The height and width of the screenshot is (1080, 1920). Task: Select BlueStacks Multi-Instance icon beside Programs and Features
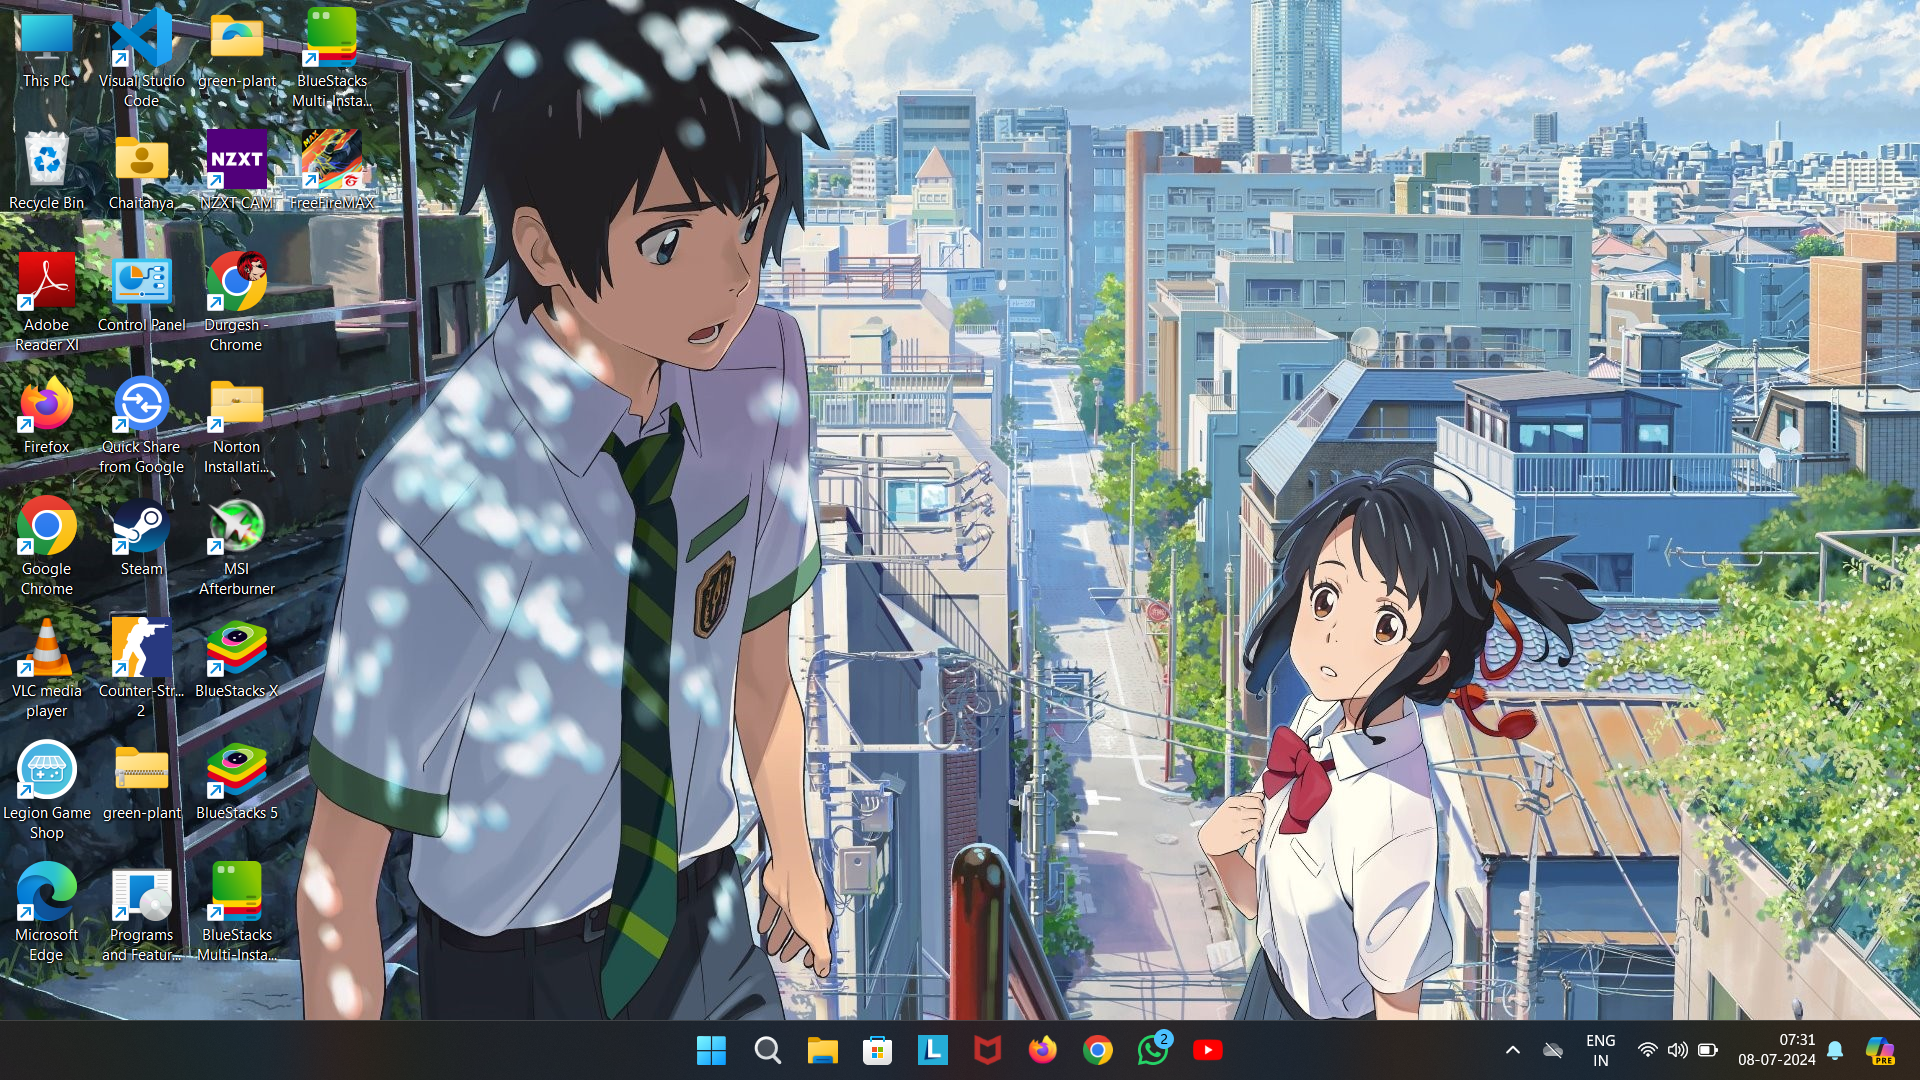point(237,912)
